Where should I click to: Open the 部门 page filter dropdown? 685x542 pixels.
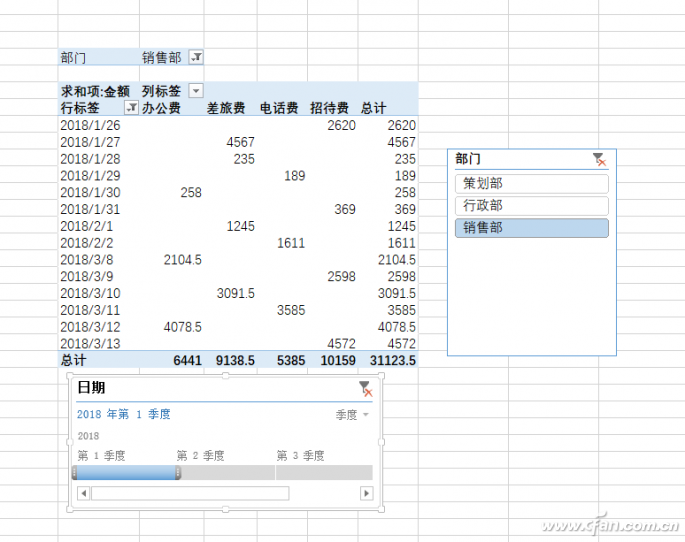[x=196, y=57]
